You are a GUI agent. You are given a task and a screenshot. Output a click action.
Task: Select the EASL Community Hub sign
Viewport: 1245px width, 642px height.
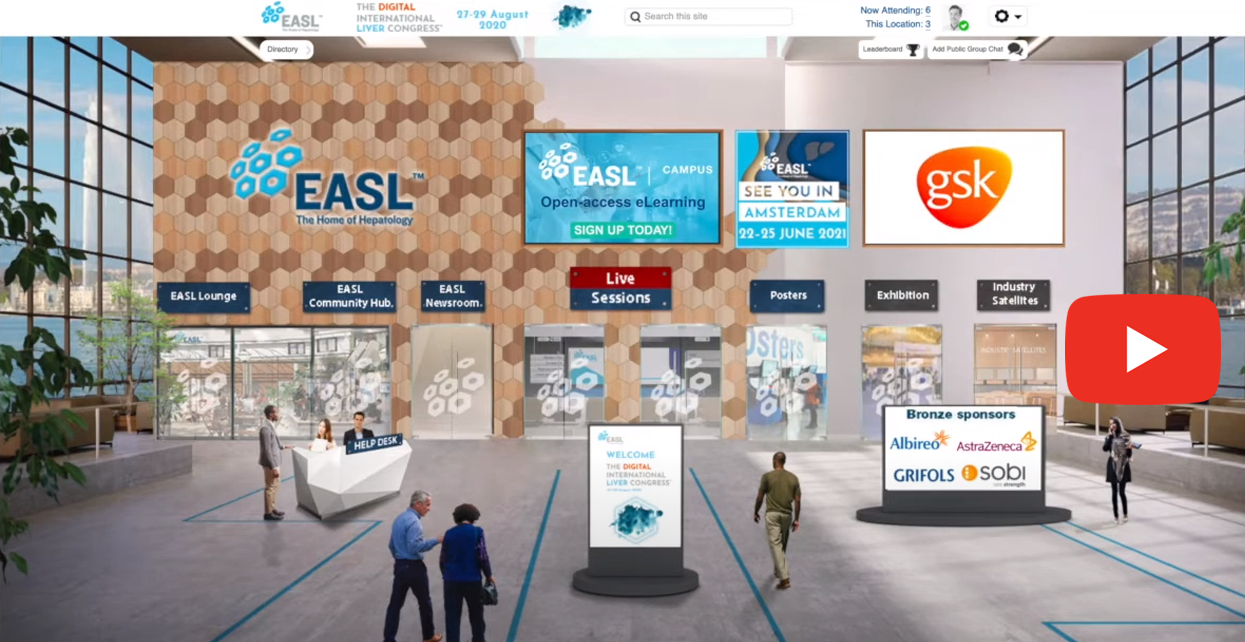350,297
